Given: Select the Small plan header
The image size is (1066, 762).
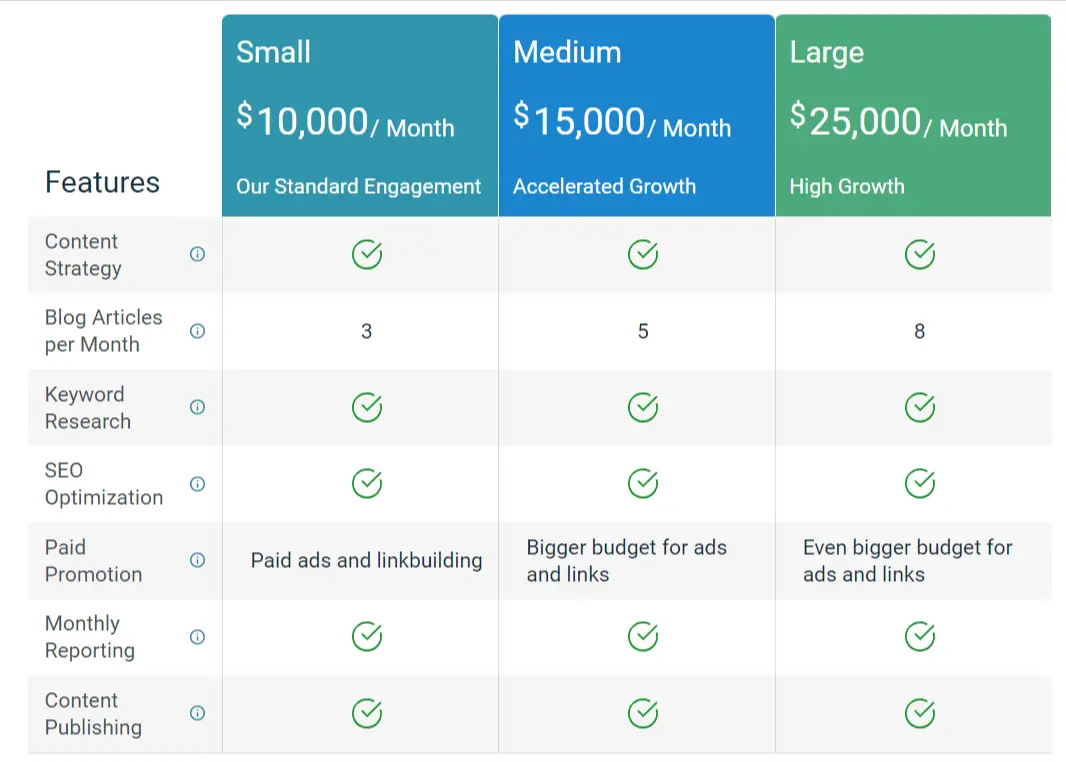Looking at the screenshot, I should 273,52.
